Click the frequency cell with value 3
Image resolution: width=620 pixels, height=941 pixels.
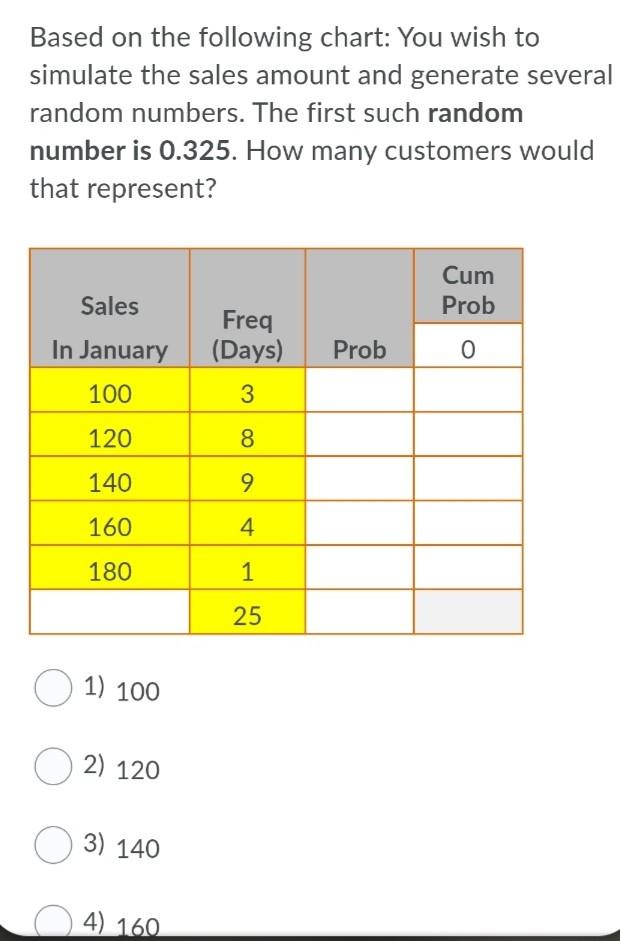point(247,393)
